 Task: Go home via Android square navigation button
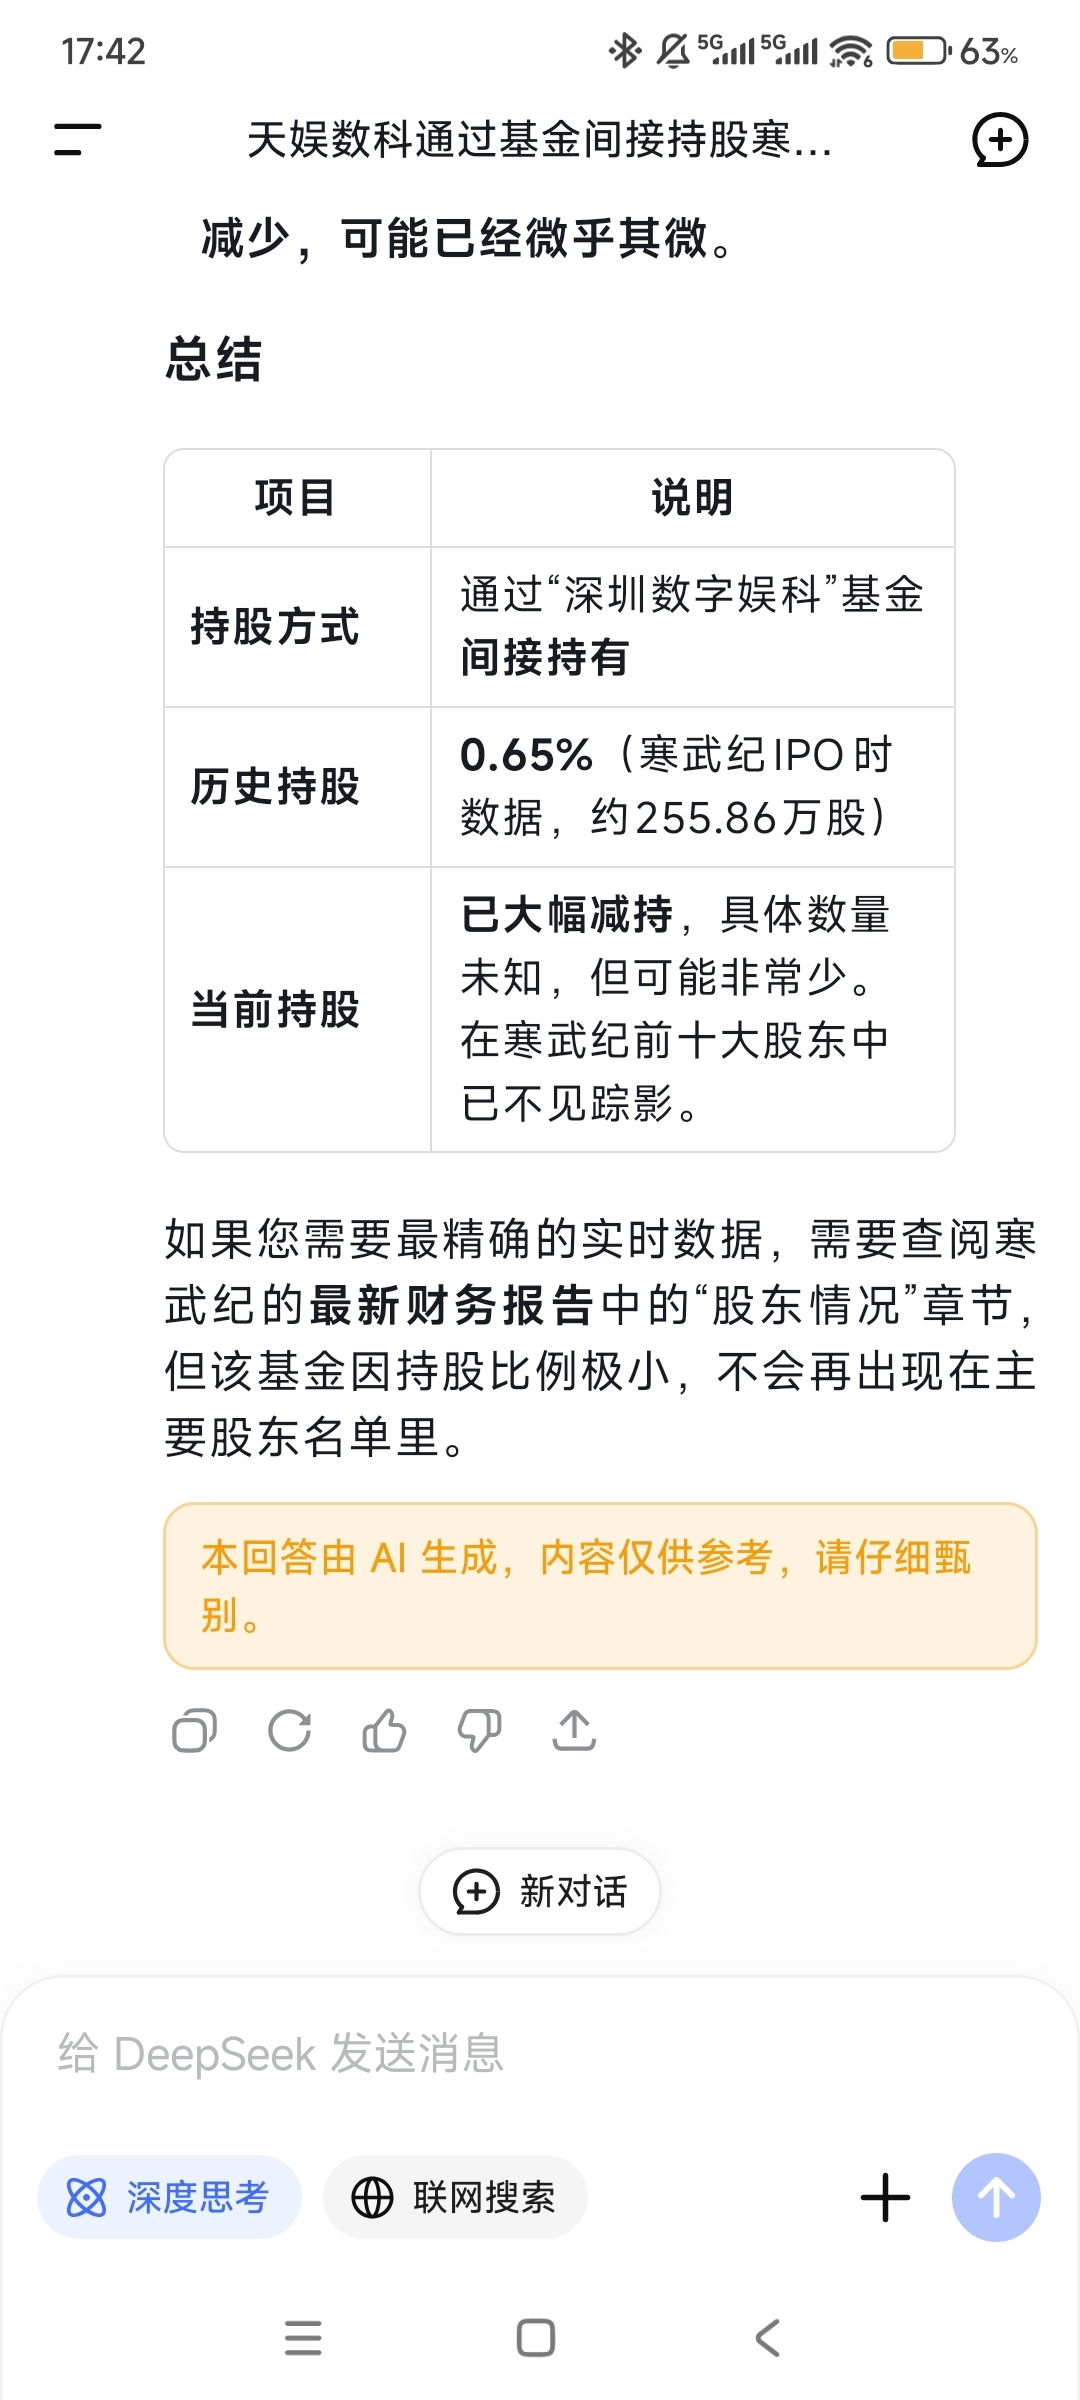[536, 2338]
